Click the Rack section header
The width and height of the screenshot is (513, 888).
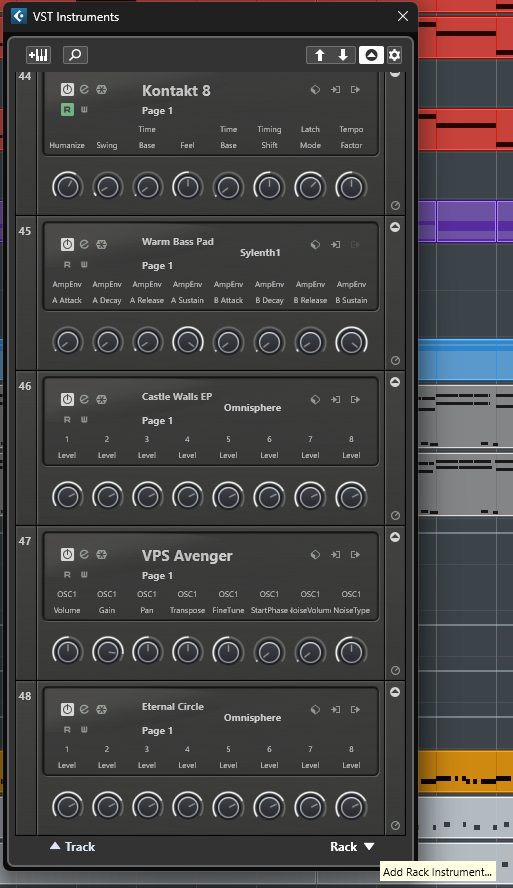(x=352, y=847)
